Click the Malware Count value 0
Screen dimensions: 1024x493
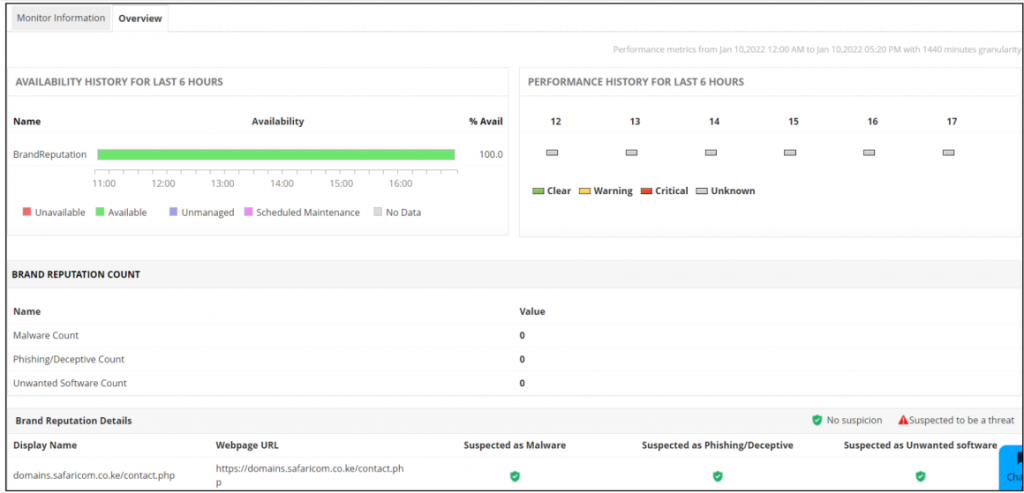click(522, 335)
